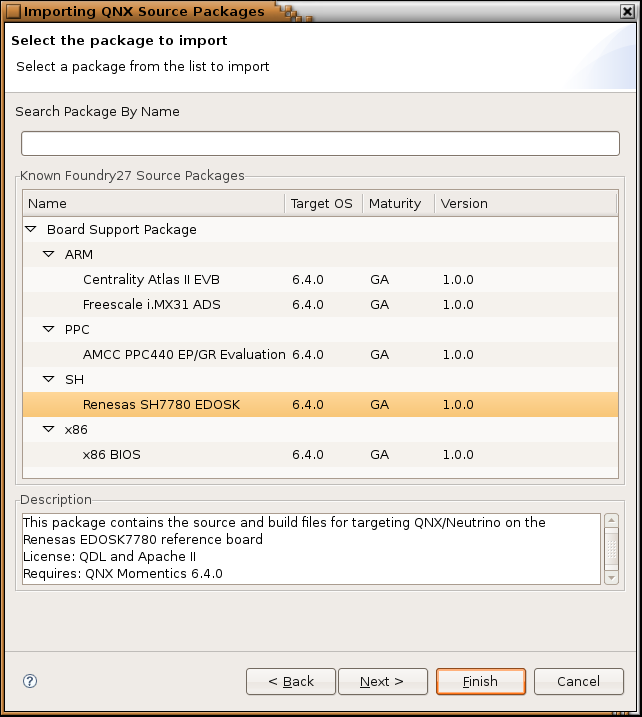Select the x86 BIOS package row
Screen dimensions: 642x717
click(320, 455)
